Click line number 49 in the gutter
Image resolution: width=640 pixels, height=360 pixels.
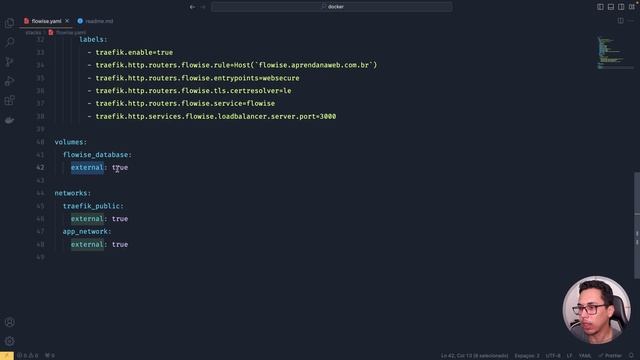40,257
